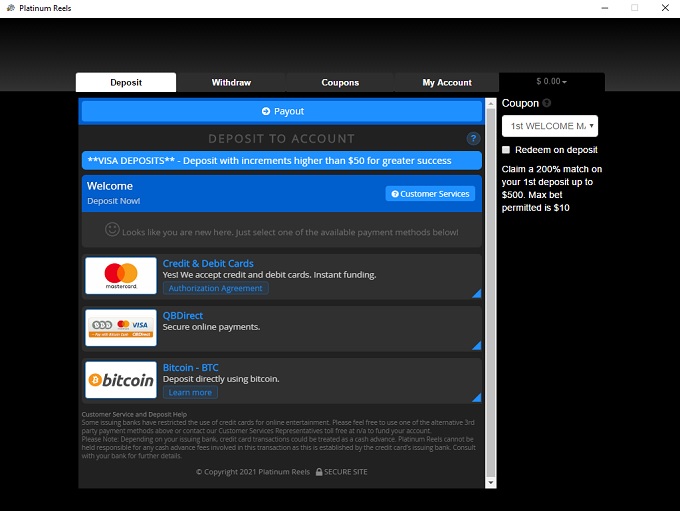
Task: Switch to the Withdraw tab
Action: point(231,83)
